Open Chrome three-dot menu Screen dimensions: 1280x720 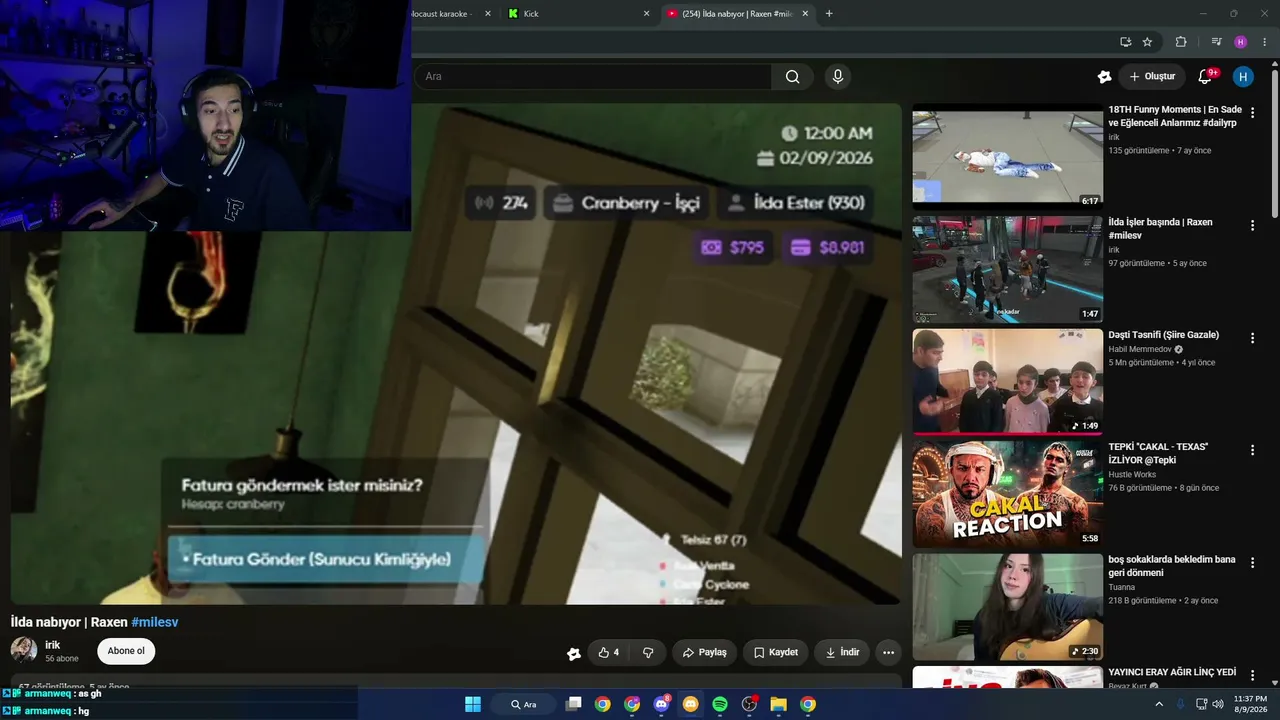pyautogui.click(x=1265, y=42)
